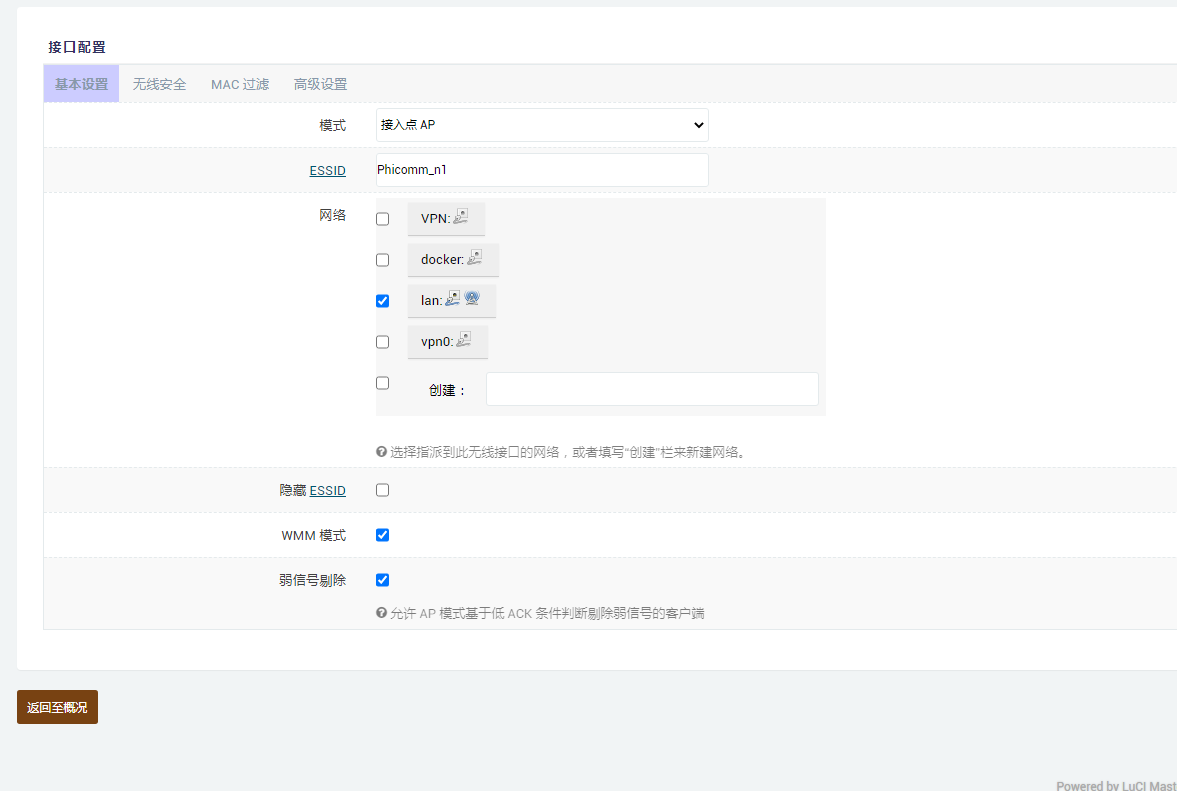The height and width of the screenshot is (791, 1177).
Task: Uncheck the lan network checkbox
Action: (x=383, y=301)
